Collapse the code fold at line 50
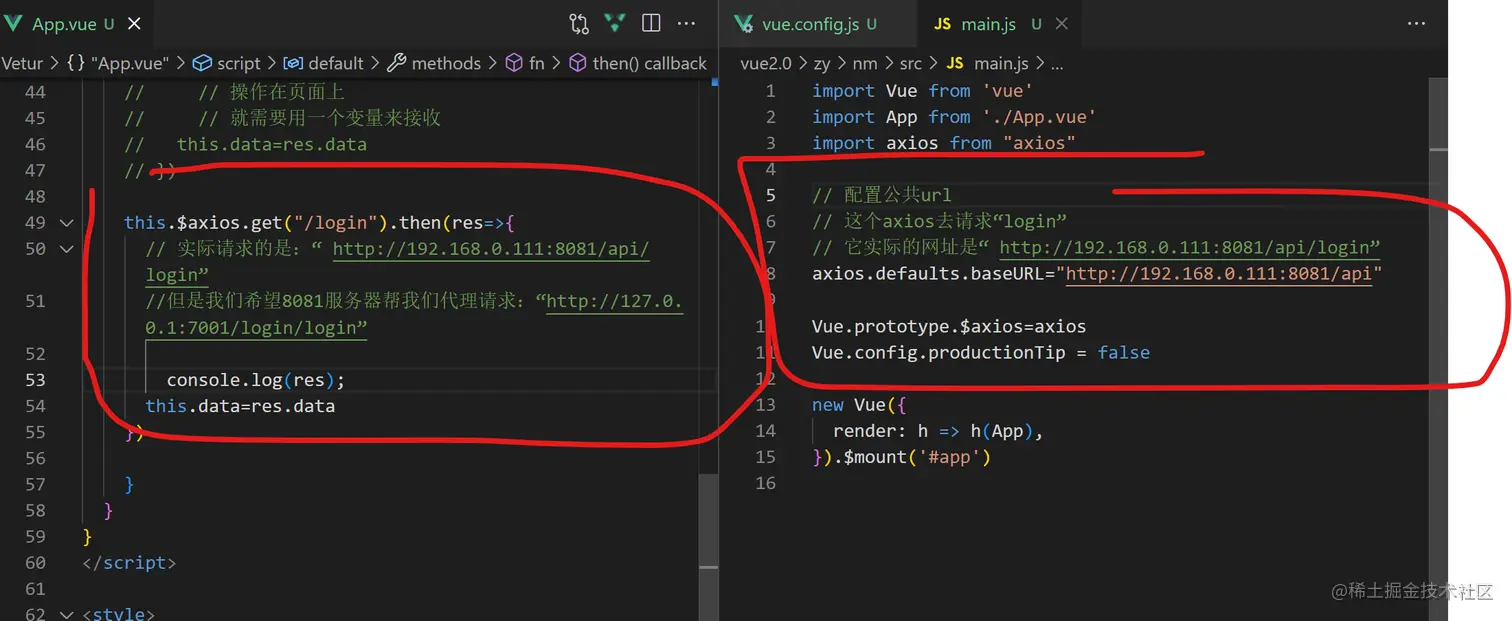This screenshot has height=621, width=1512. 67,249
